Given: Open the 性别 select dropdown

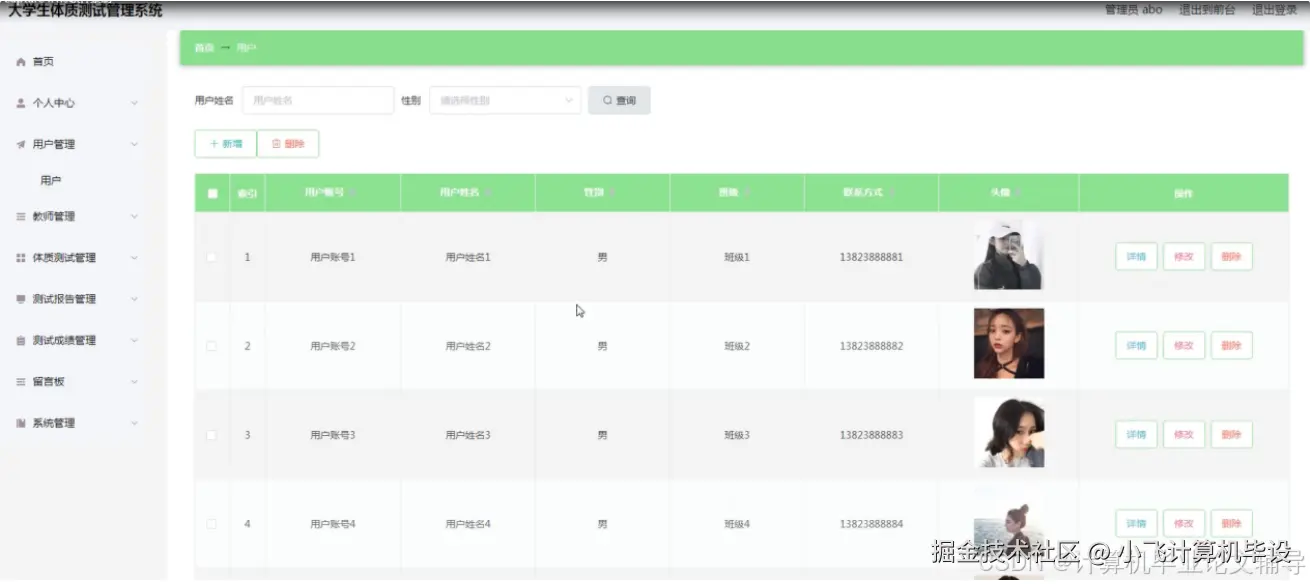Looking at the screenshot, I should pos(505,100).
